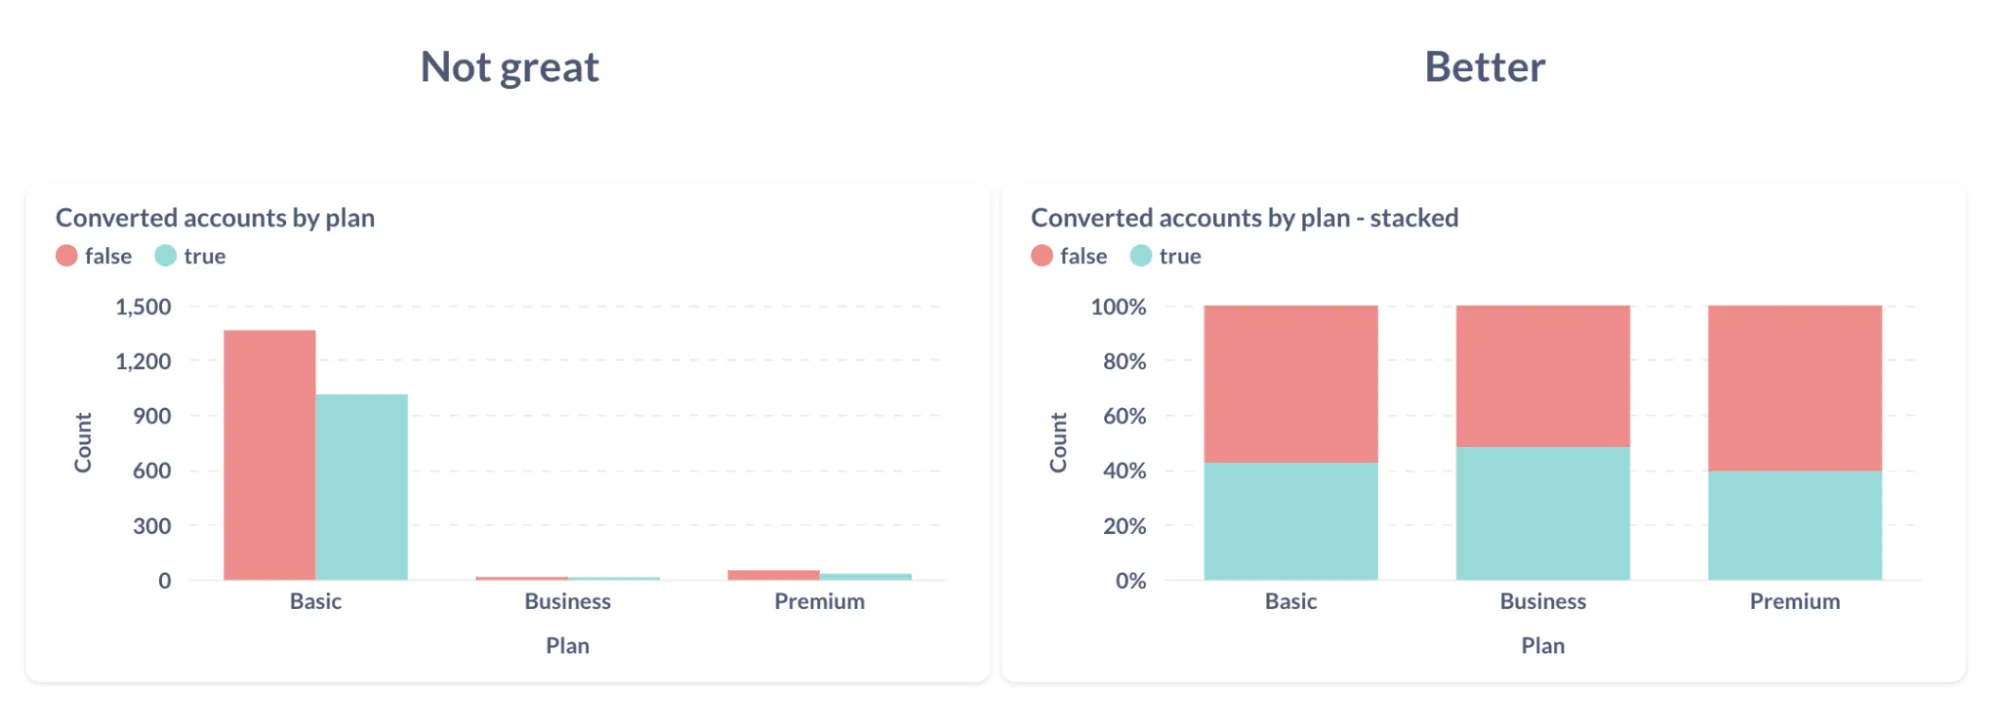Click teal segment of stacked Business bar
The height and width of the screenshot is (715, 1999).
1542,513
